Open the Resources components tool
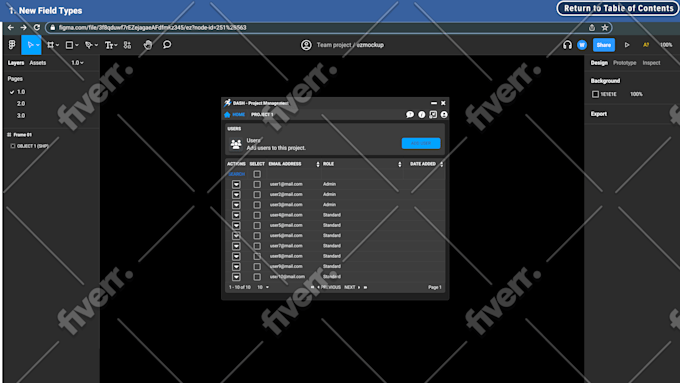 pos(127,45)
